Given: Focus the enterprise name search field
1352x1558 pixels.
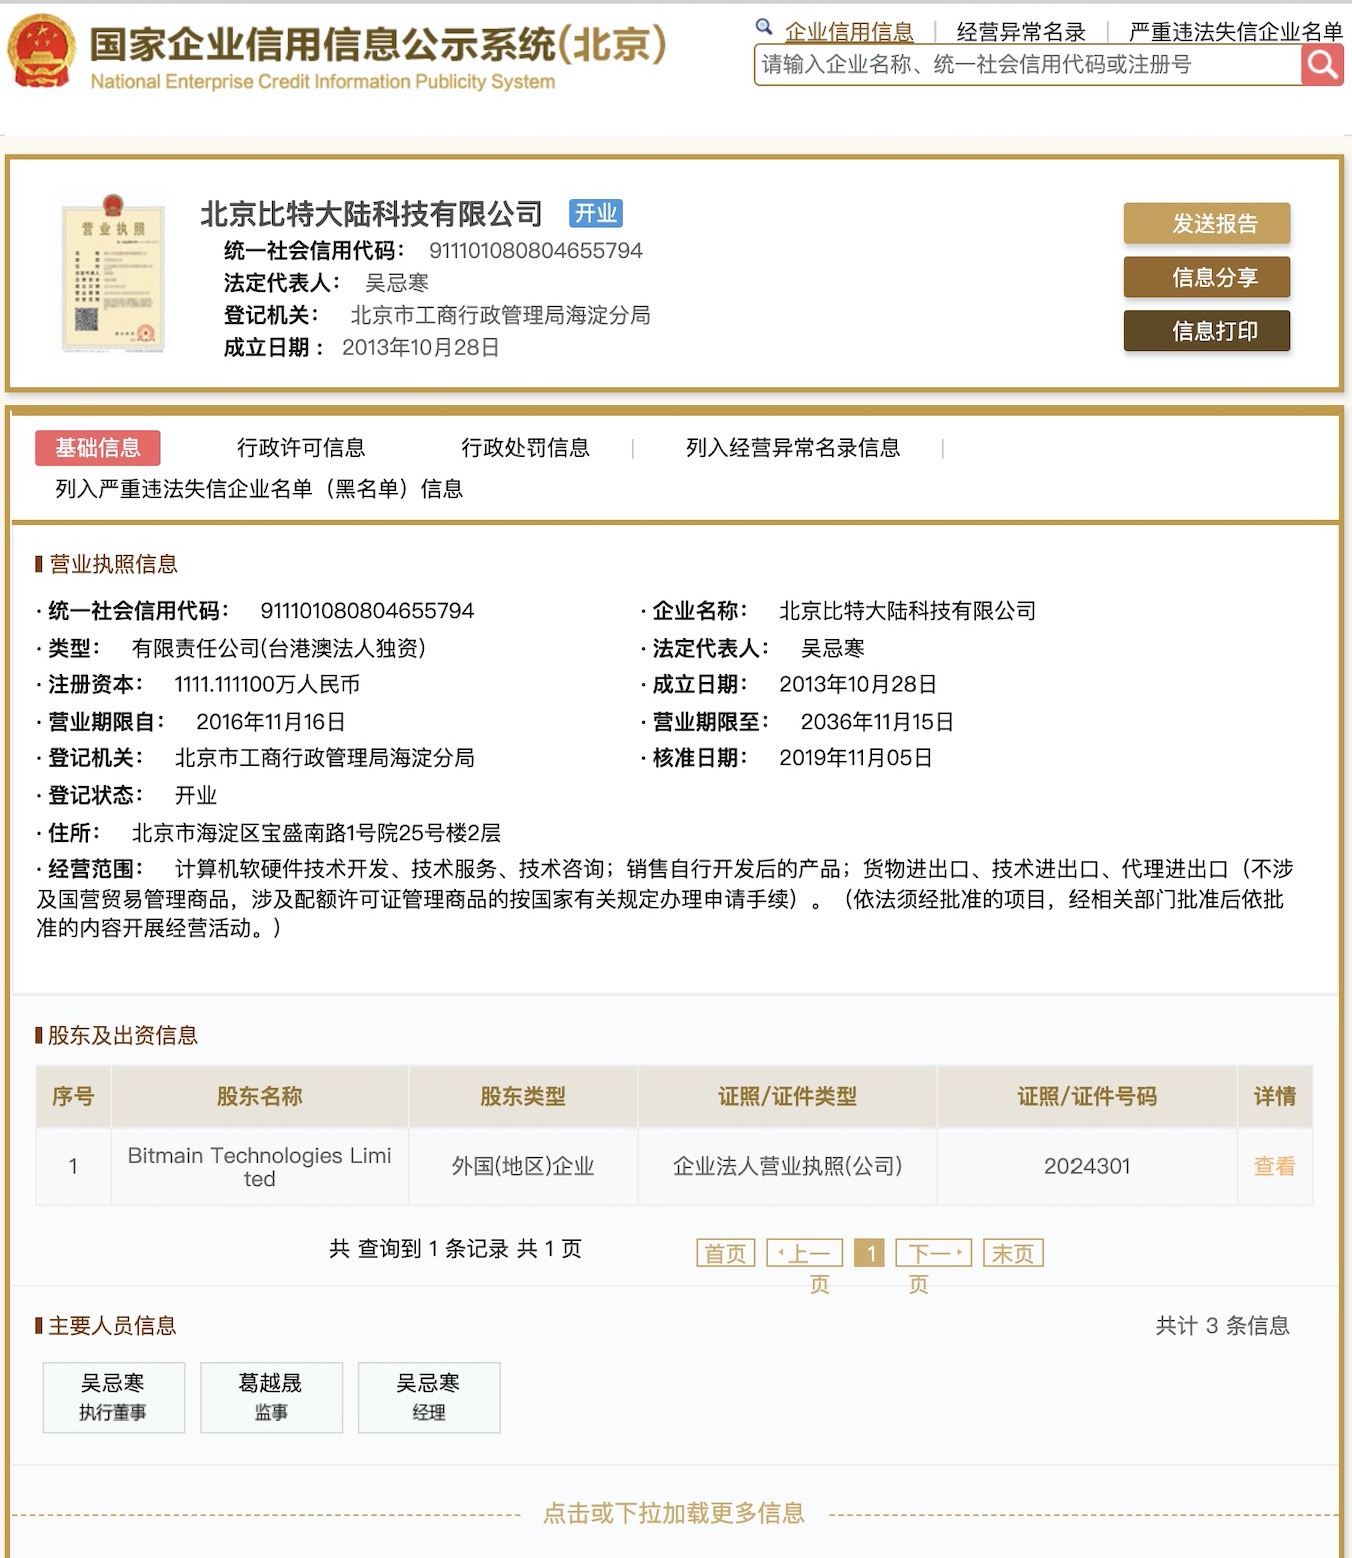Looking at the screenshot, I should 1028,65.
